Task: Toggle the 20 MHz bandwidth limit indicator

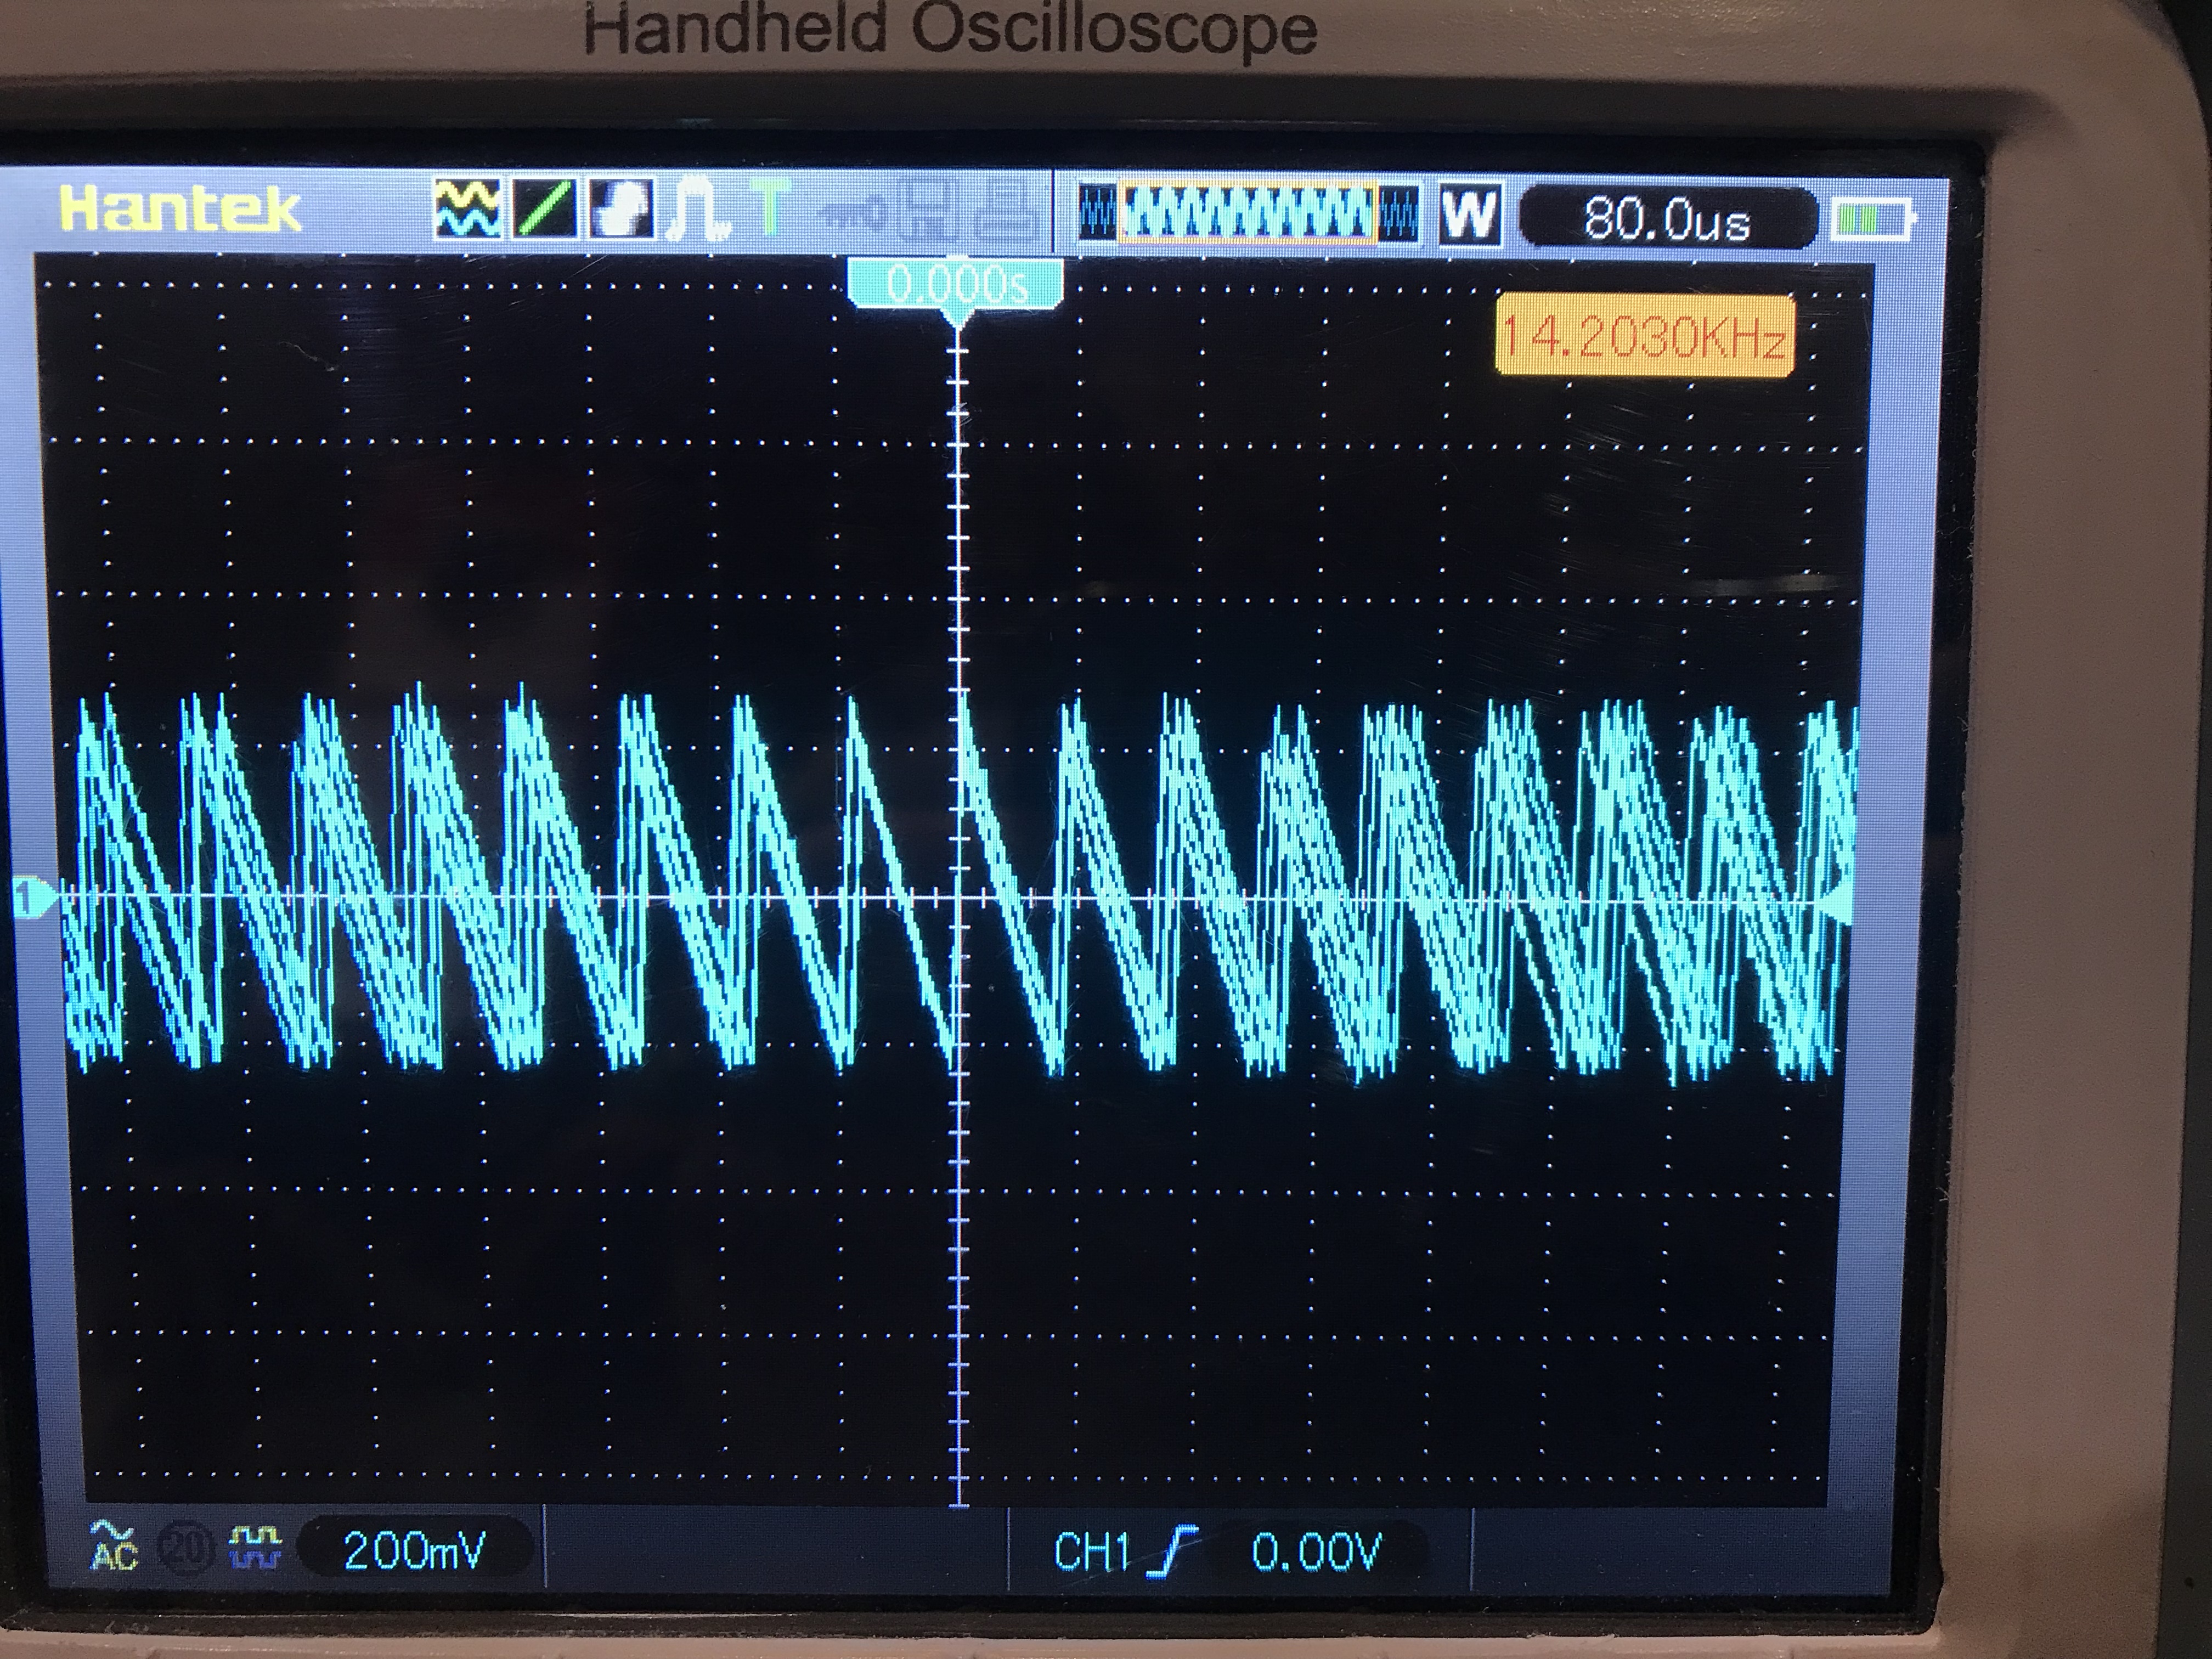Action: (x=187, y=1547)
